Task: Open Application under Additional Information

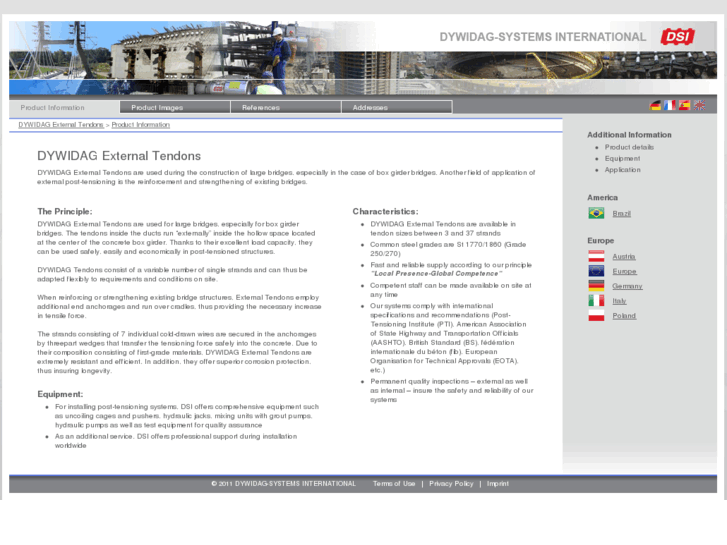Action: (622, 170)
